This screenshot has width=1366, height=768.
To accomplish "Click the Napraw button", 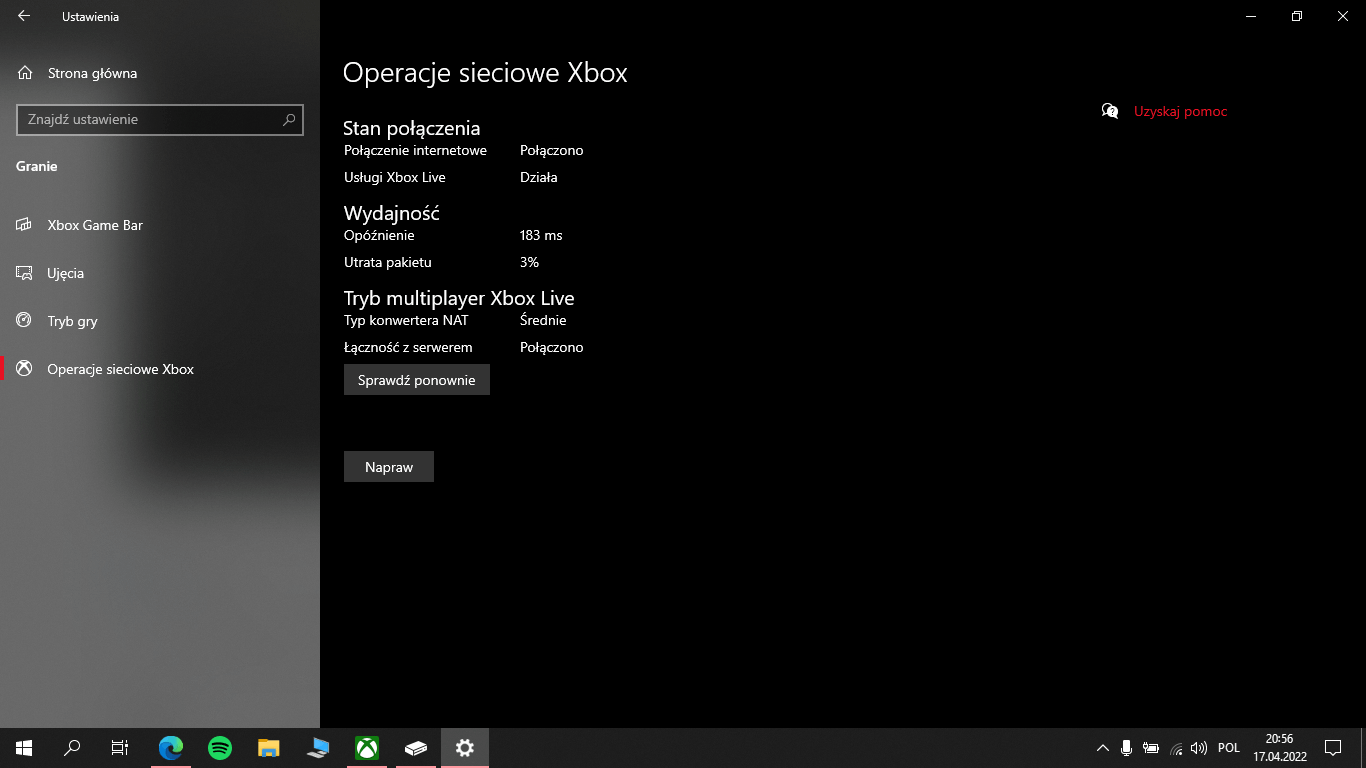I will pyautogui.click(x=389, y=467).
